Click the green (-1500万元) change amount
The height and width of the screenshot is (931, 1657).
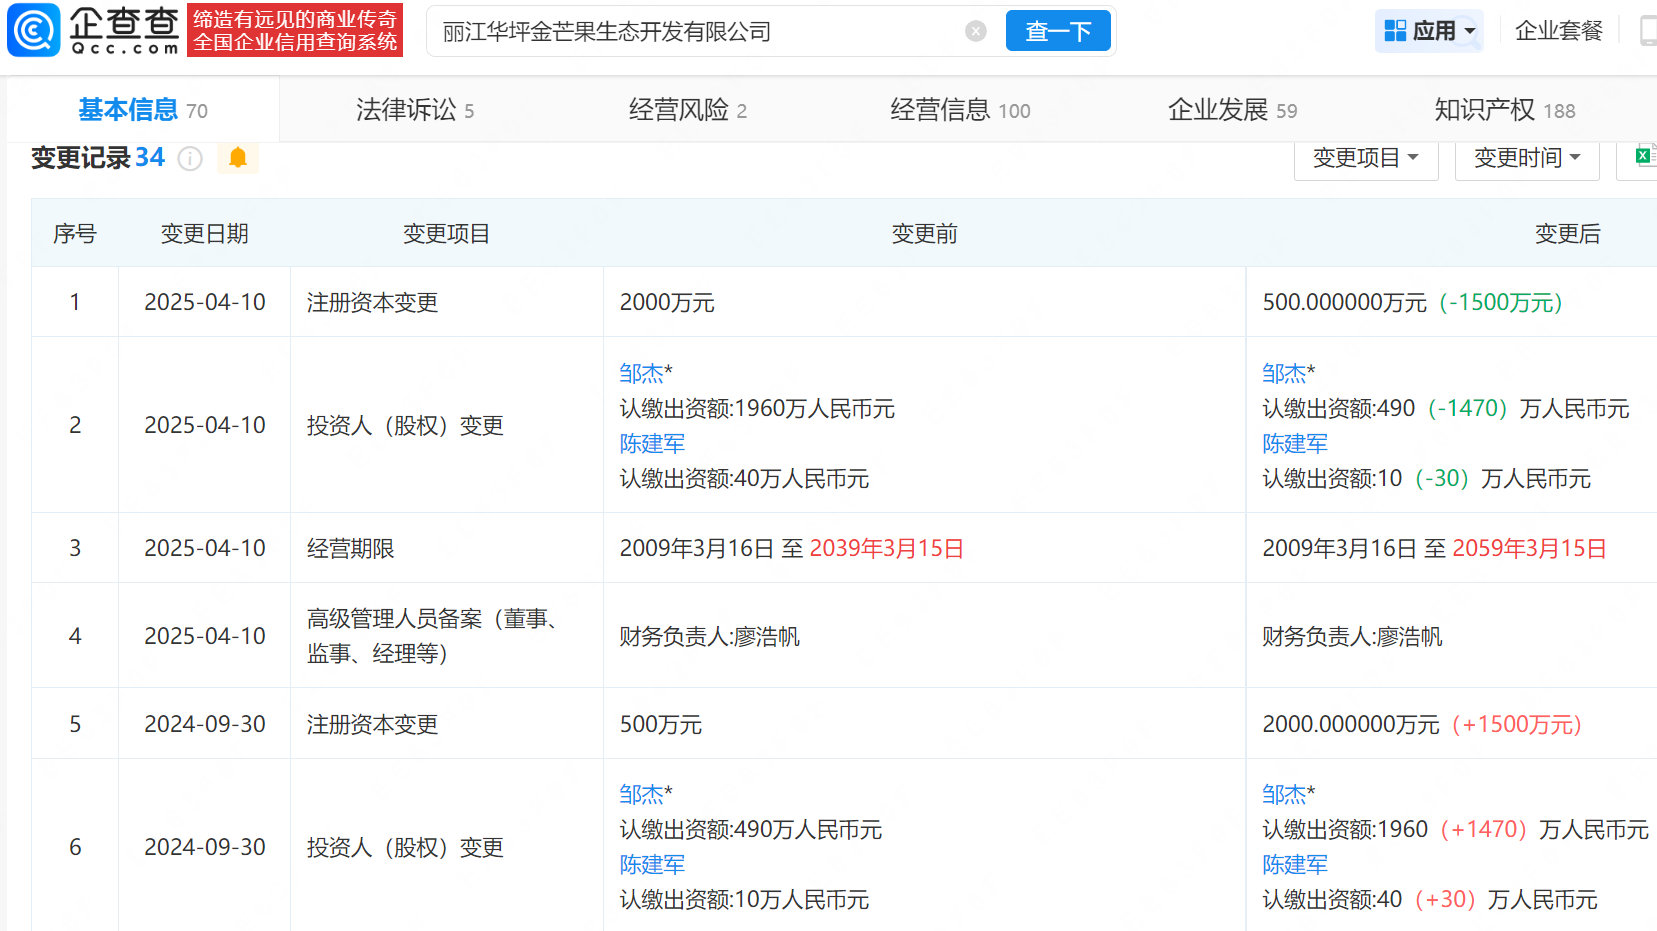1501,303
